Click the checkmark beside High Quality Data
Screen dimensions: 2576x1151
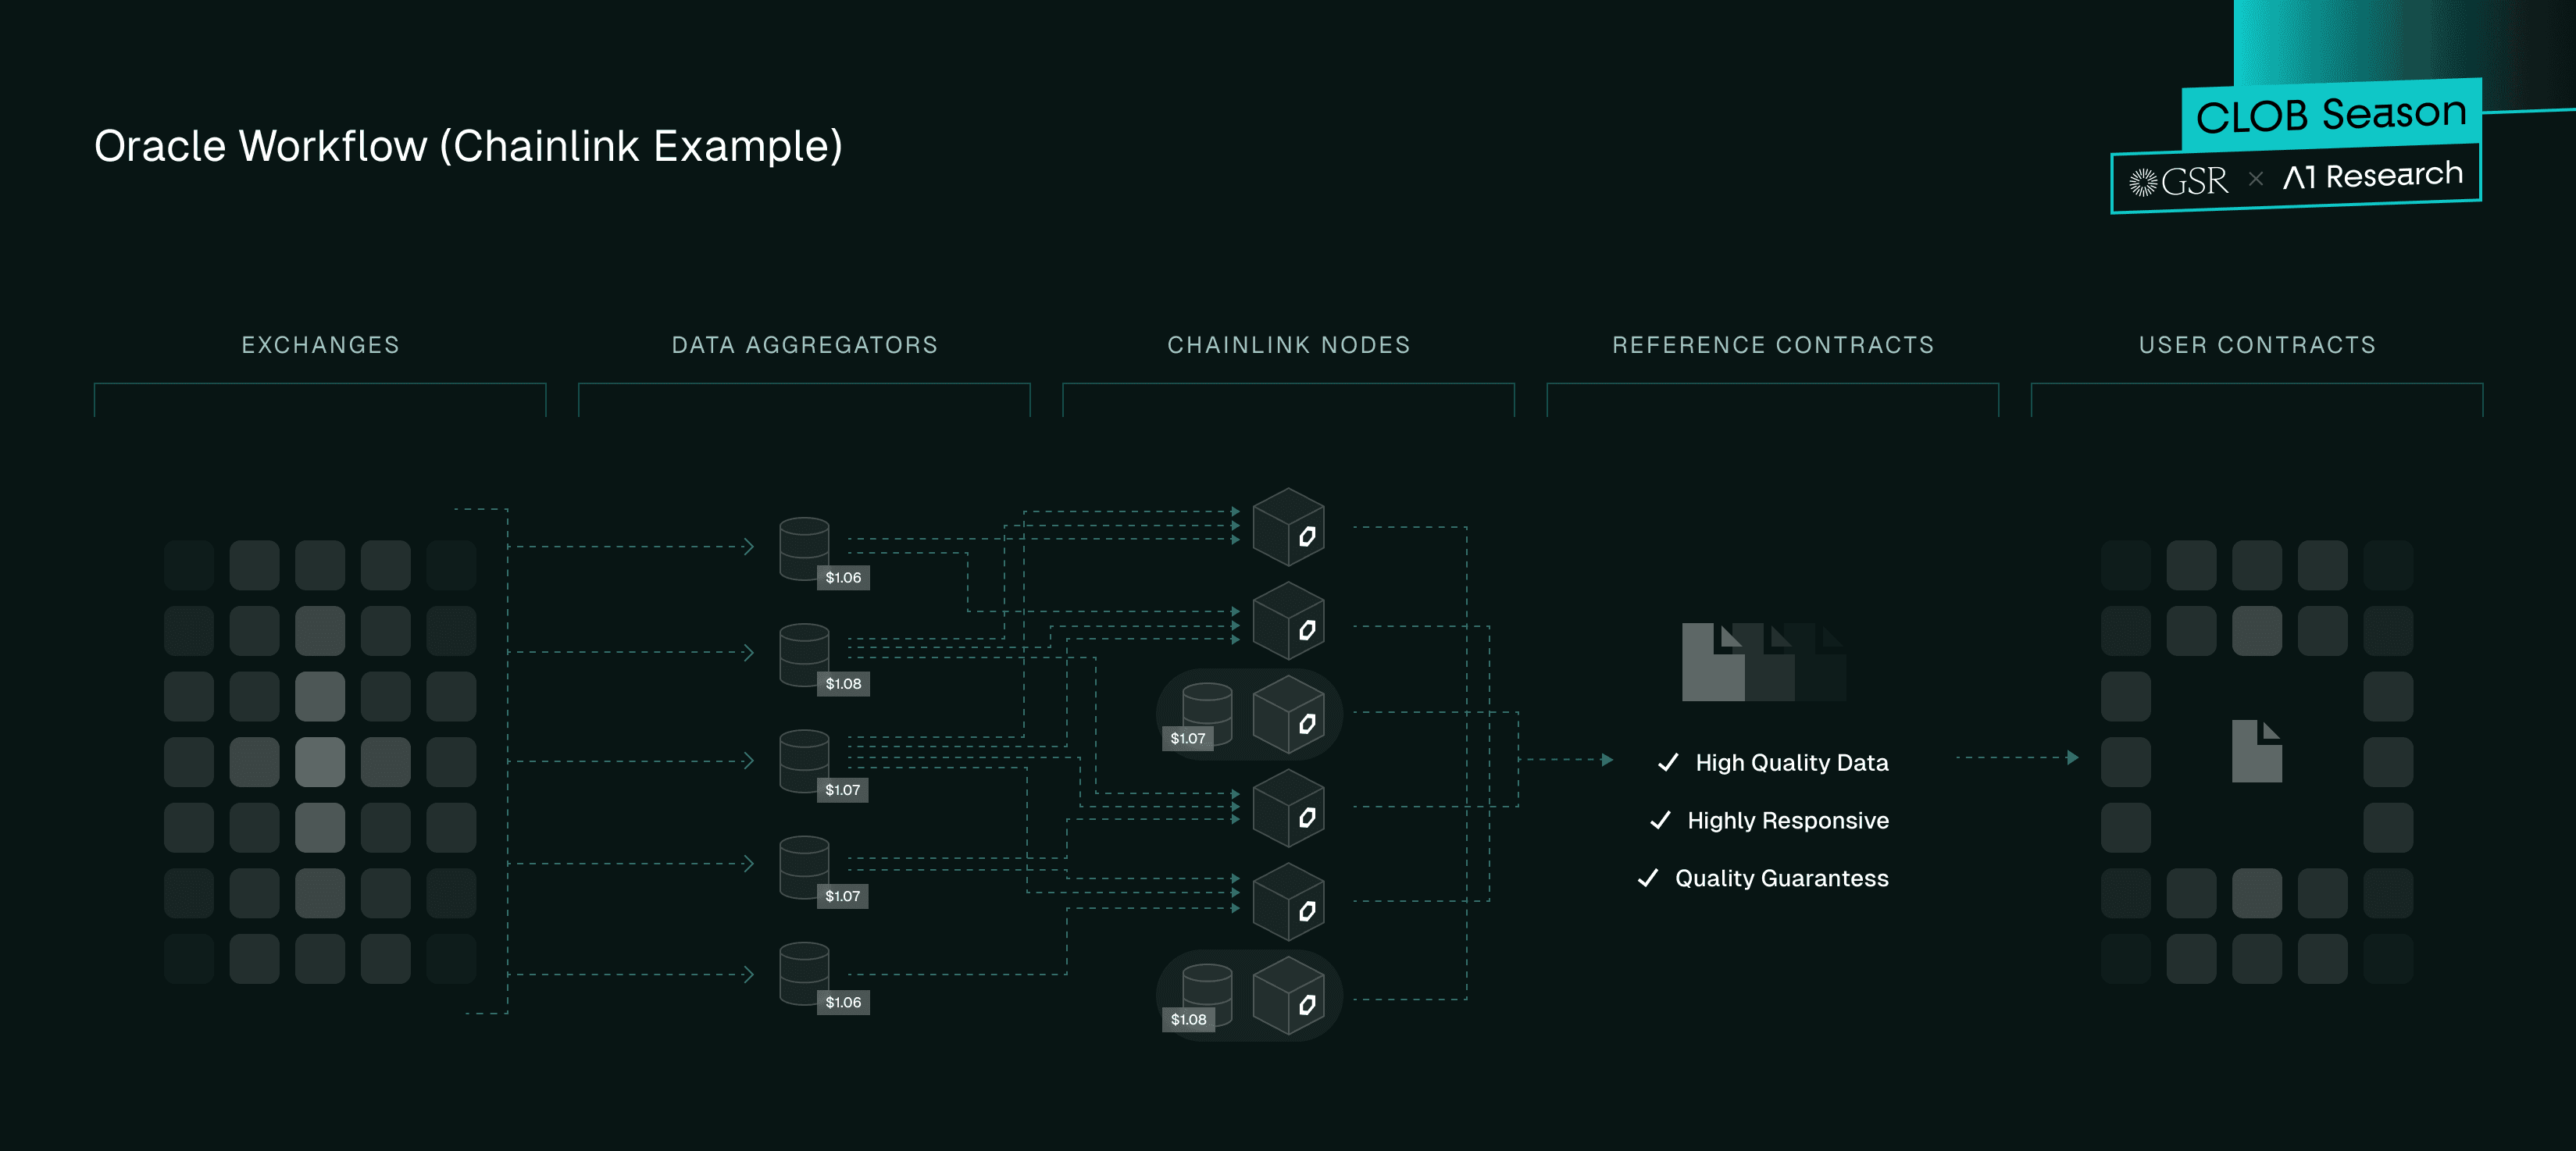tap(1668, 762)
